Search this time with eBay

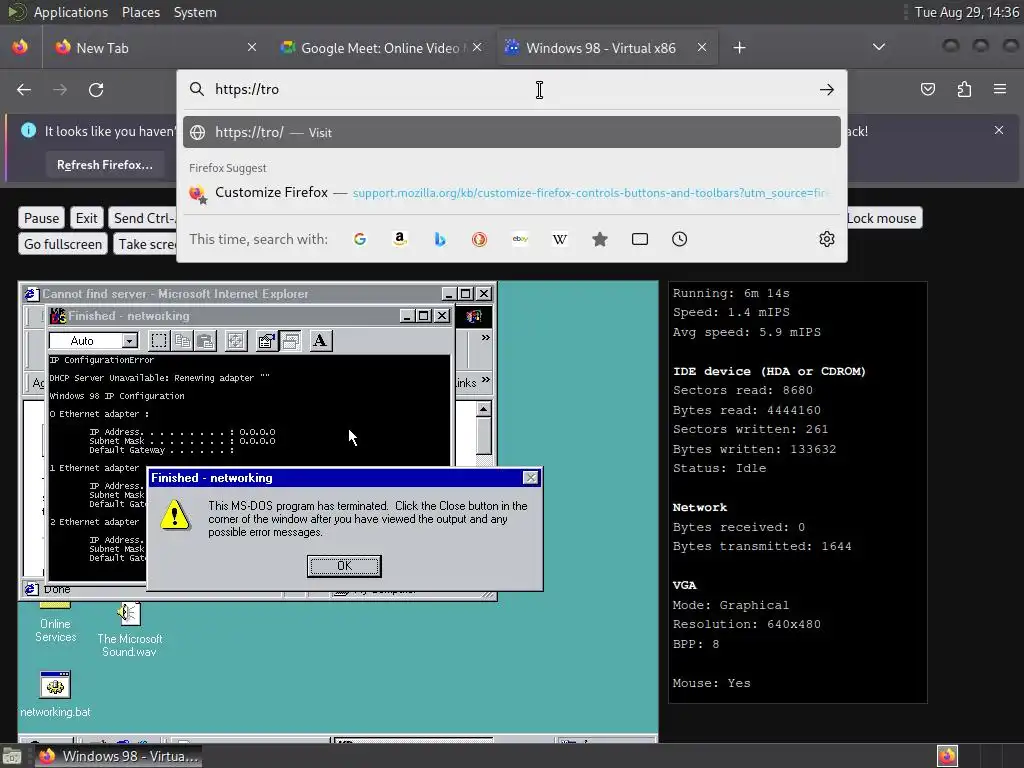coord(520,239)
